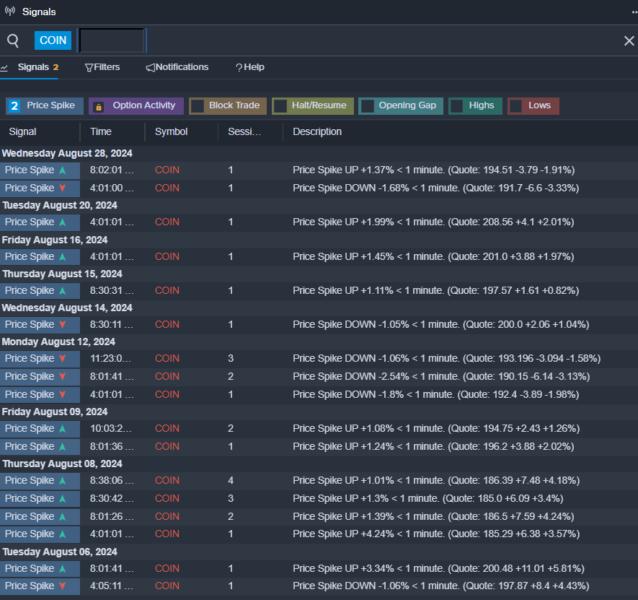Click down arrow on August 12 8:01:41 spike

[62, 376]
